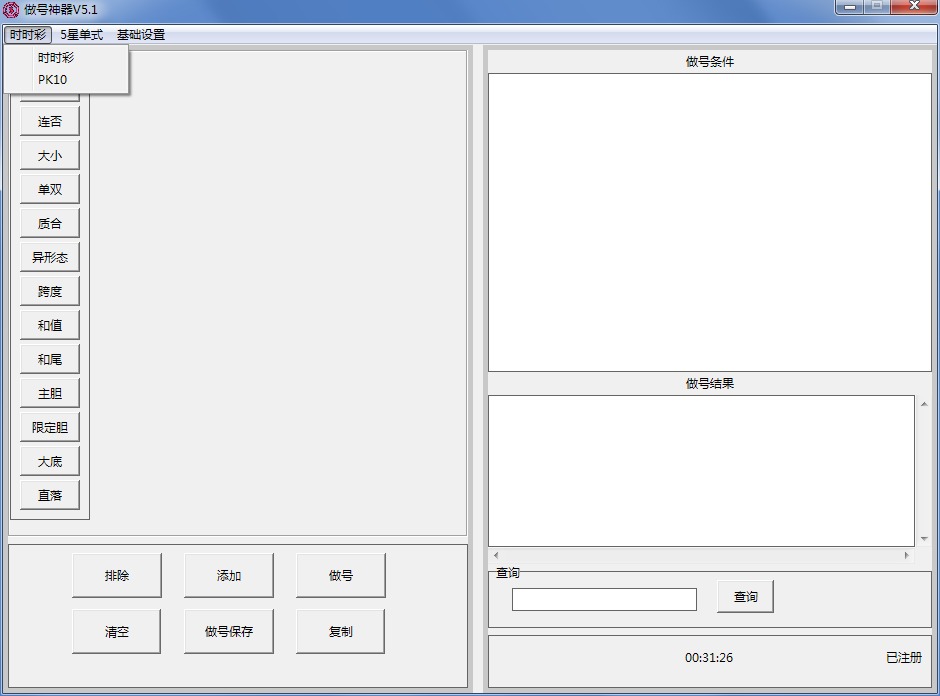Viewport: 940px width, 696px height.
Task: Copy results with the 复制 button
Action: [341, 632]
